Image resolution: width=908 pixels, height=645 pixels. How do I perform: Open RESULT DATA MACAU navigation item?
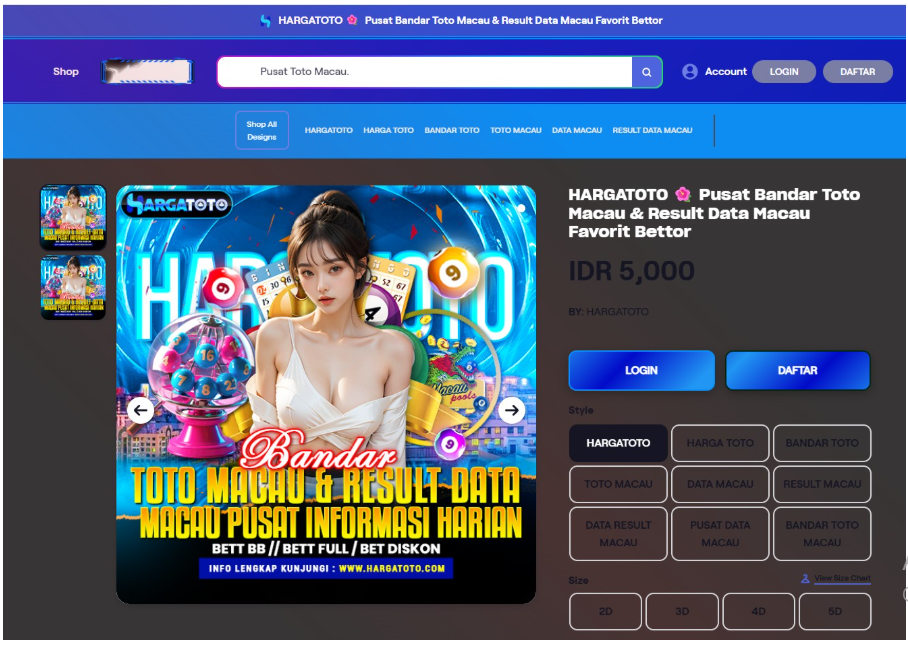coord(653,130)
